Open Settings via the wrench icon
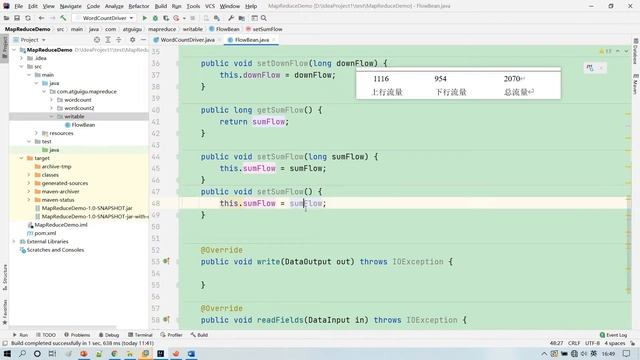Screen dimensions: 640x360 [x=231, y=18]
